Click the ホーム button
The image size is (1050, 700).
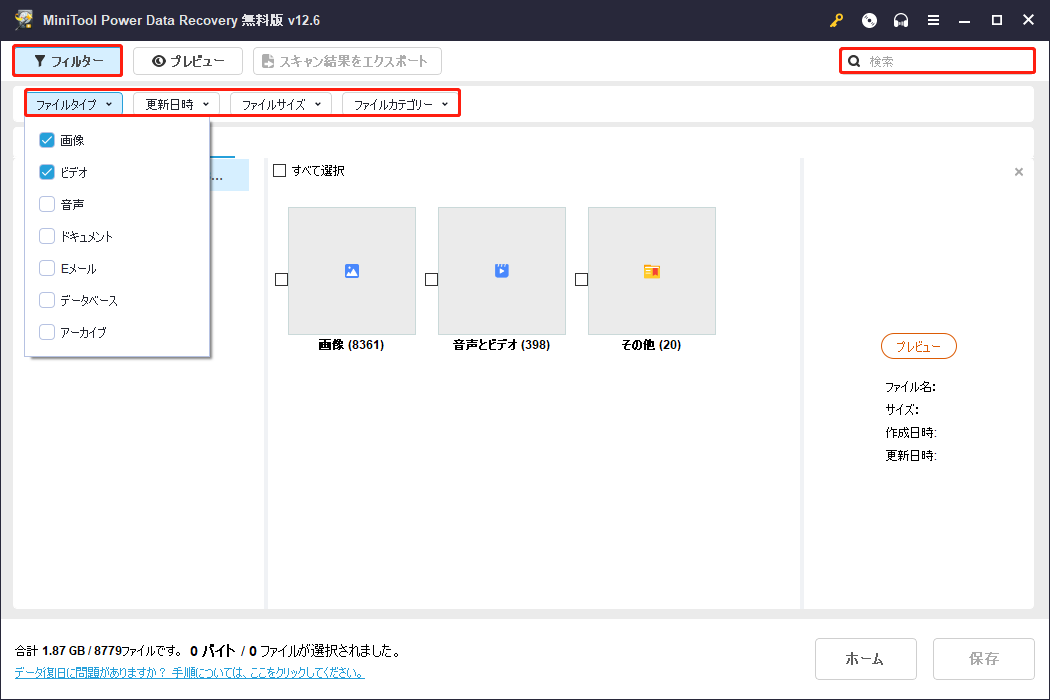[x=865, y=659]
